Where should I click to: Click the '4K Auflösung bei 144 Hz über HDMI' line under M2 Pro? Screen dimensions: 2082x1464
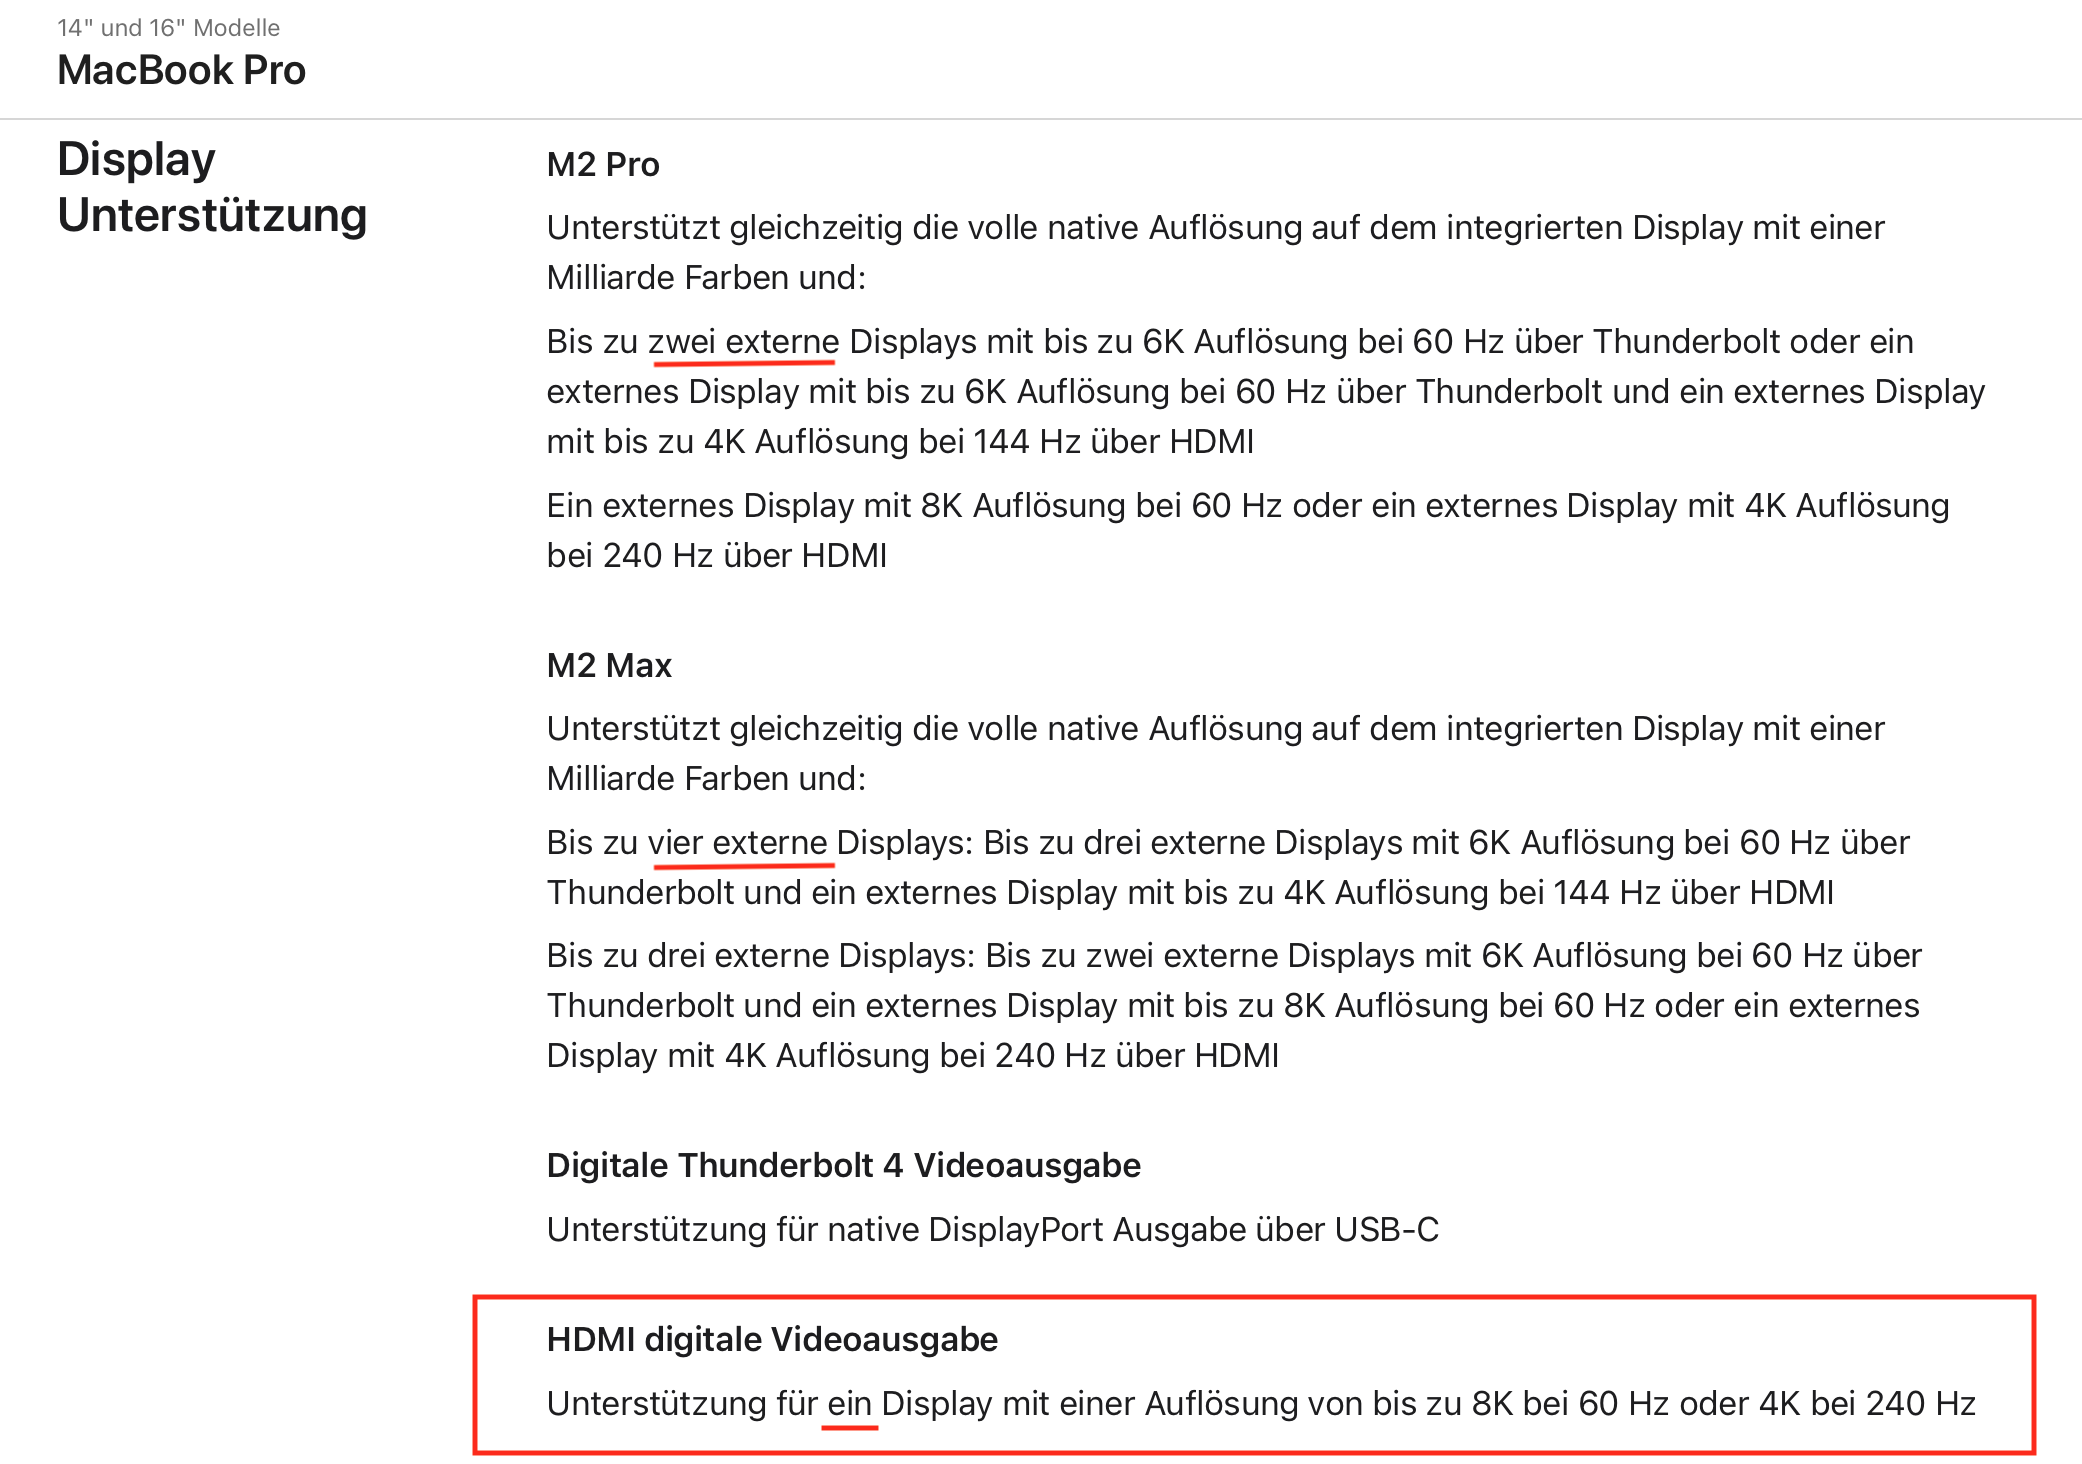pos(978,442)
